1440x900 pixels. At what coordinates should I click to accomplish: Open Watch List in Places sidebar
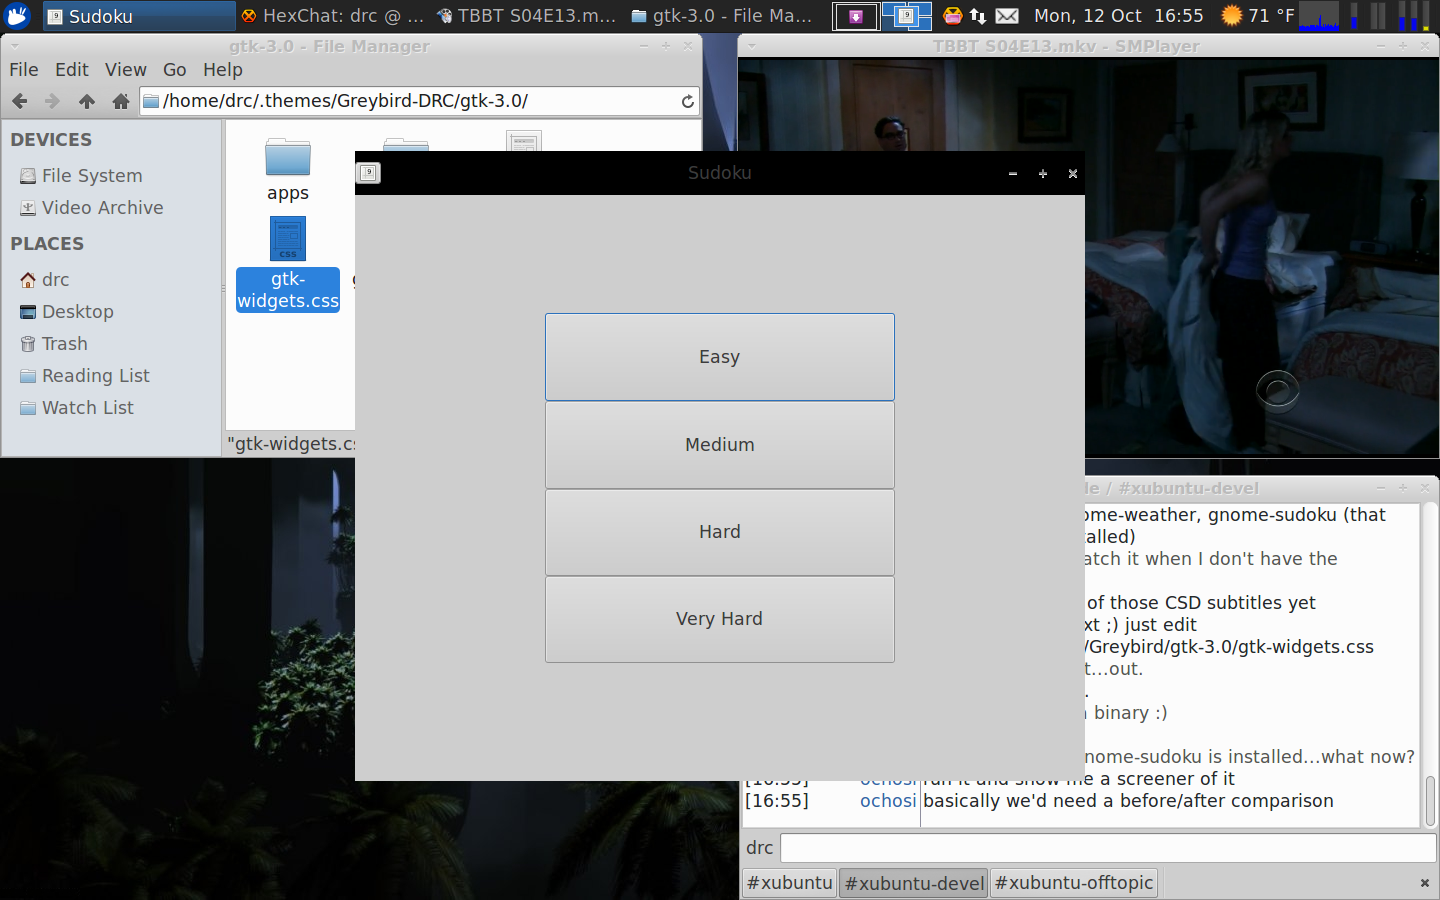pyautogui.click(x=77, y=408)
